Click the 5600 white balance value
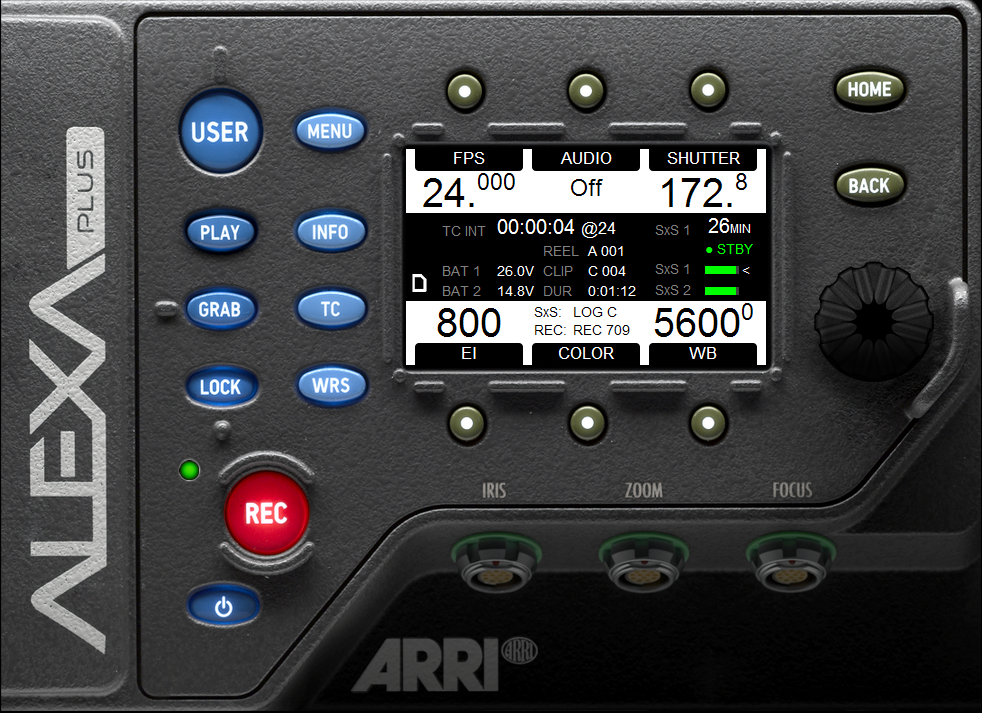The image size is (984, 713). point(703,322)
